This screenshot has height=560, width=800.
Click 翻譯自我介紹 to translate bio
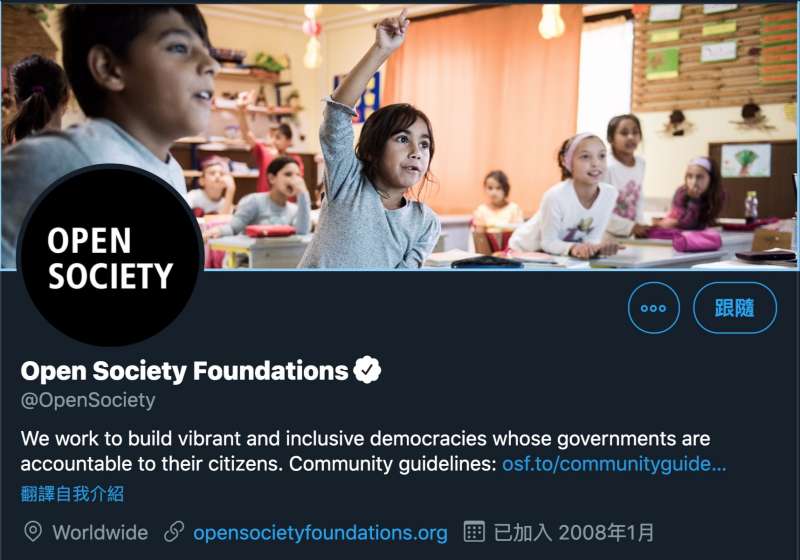pyautogui.click(x=72, y=494)
